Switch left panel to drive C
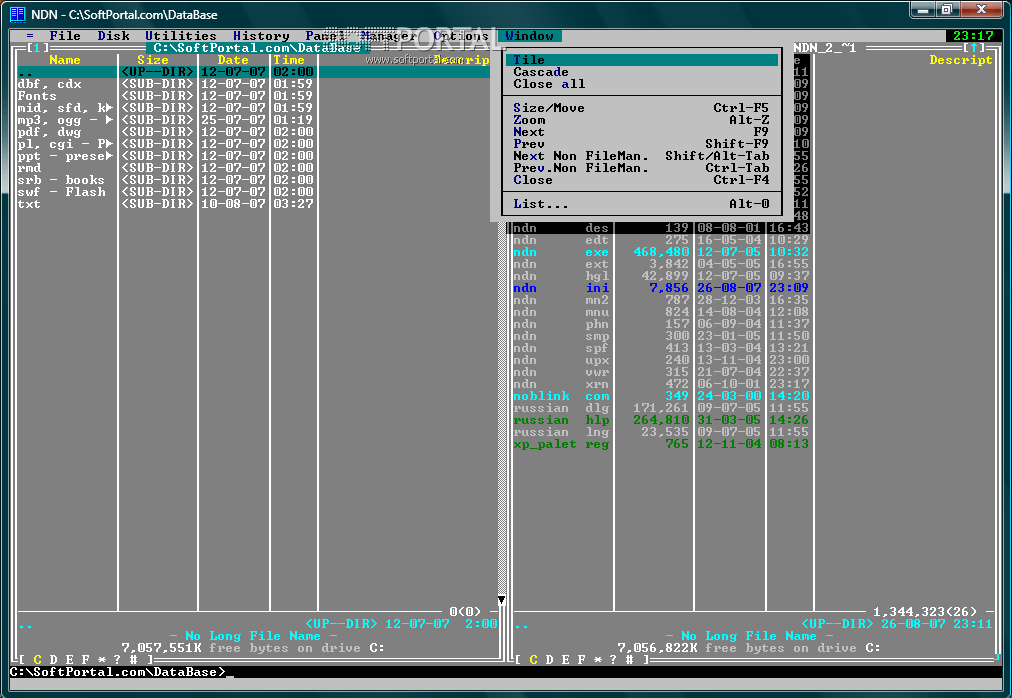Viewport: 1012px width, 698px height. (37, 659)
